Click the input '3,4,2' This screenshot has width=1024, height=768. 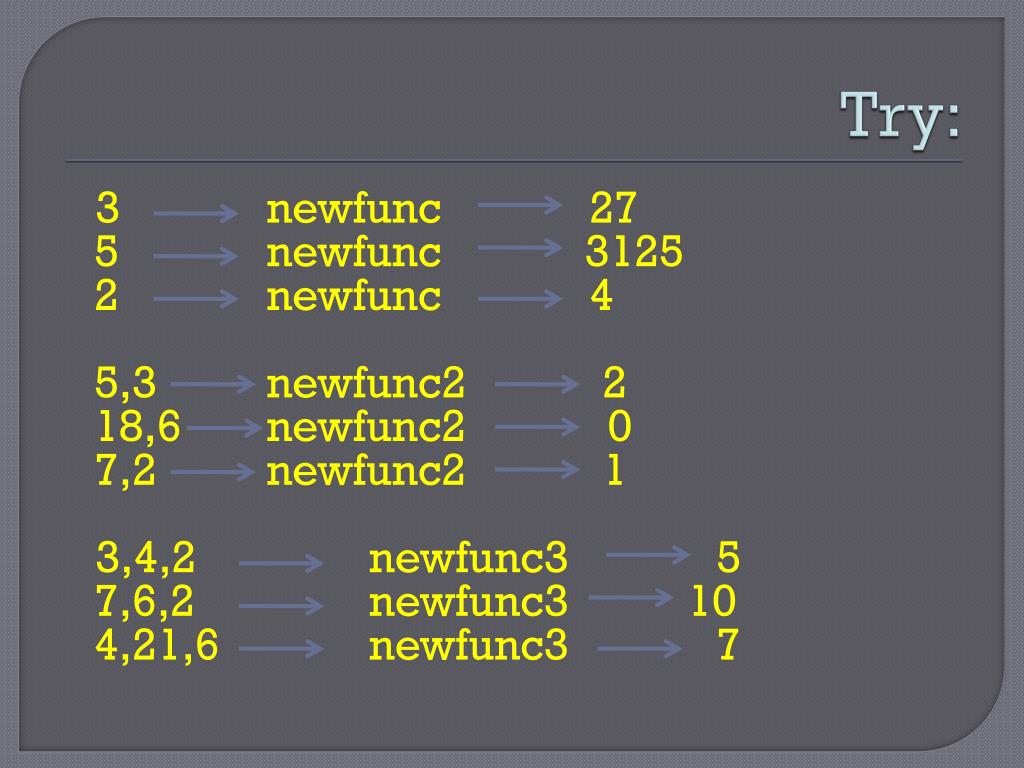pyautogui.click(x=145, y=558)
